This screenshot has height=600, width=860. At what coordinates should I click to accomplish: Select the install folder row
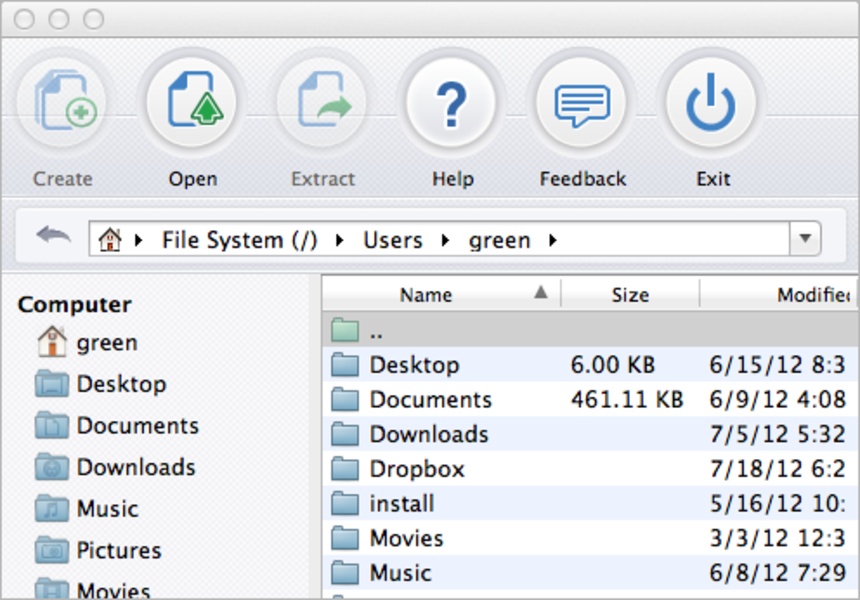[401, 504]
